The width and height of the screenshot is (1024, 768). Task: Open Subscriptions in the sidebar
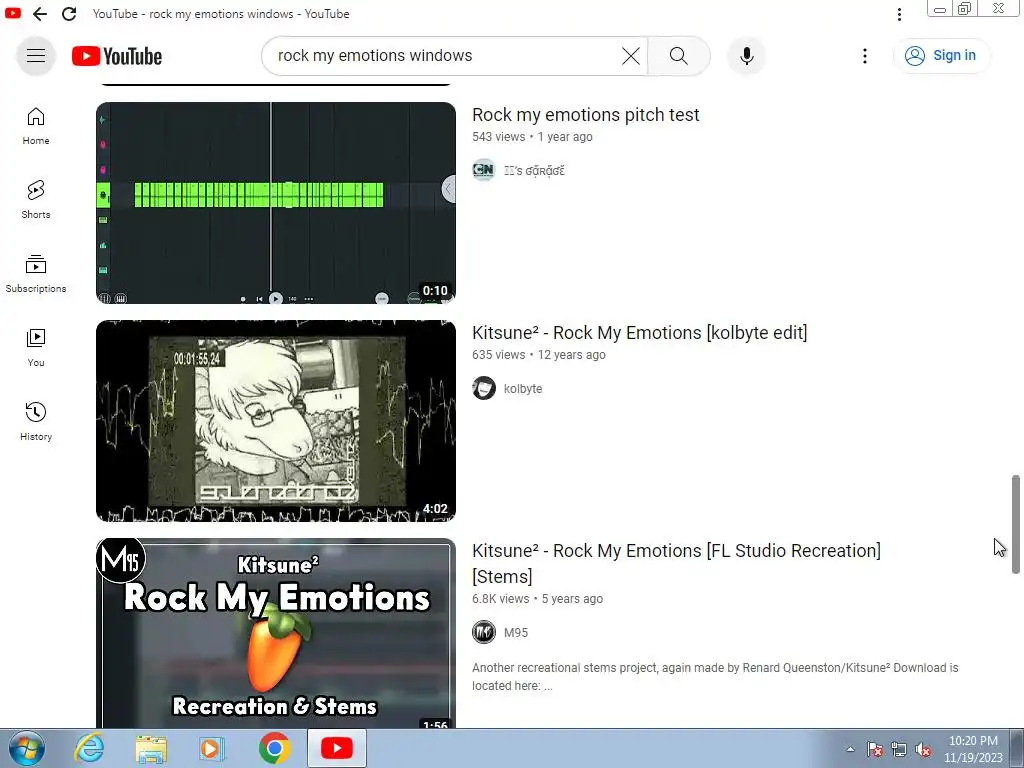point(36,274)
